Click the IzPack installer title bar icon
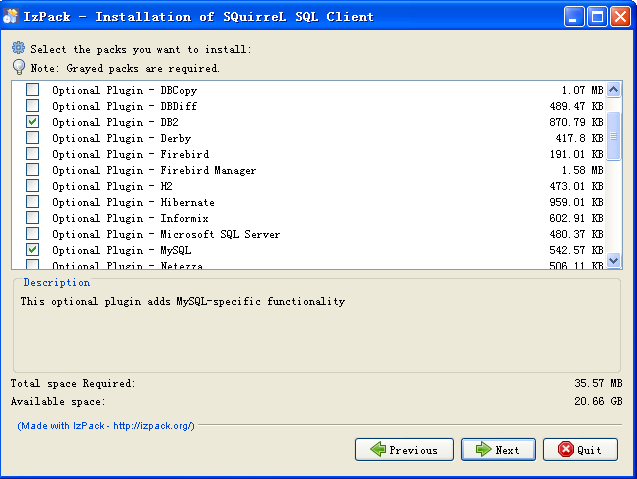 (x=11, y=16)
